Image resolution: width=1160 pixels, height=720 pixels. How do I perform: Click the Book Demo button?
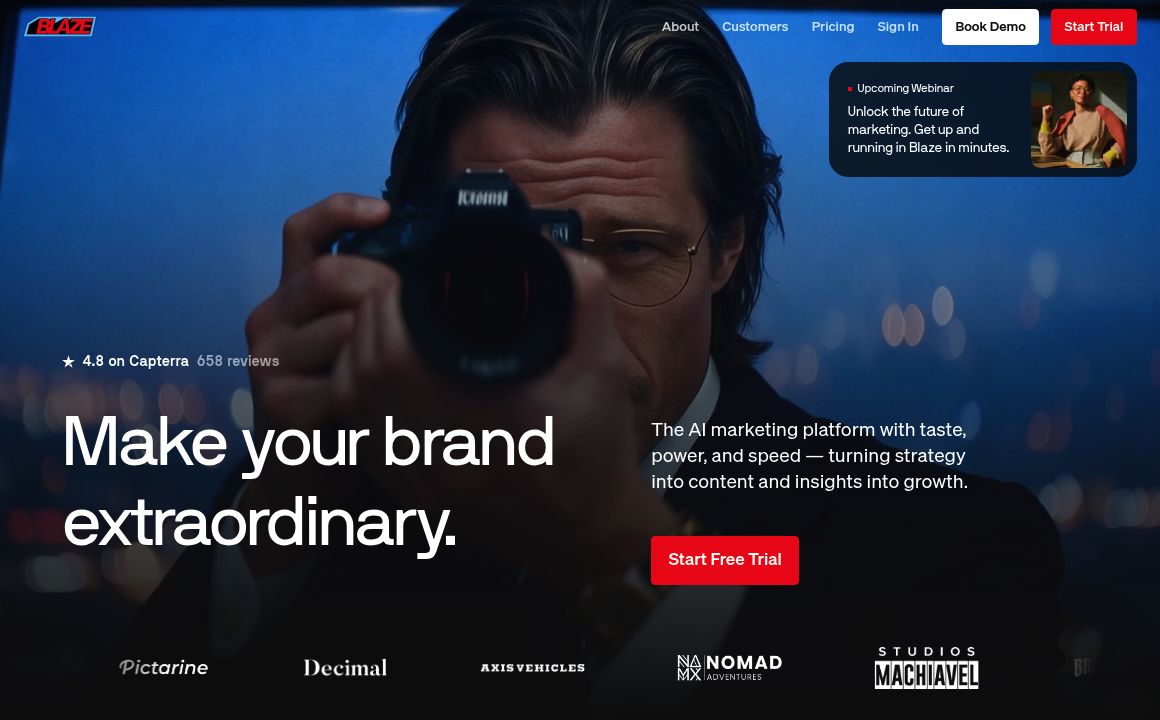(x=990, y=27)
